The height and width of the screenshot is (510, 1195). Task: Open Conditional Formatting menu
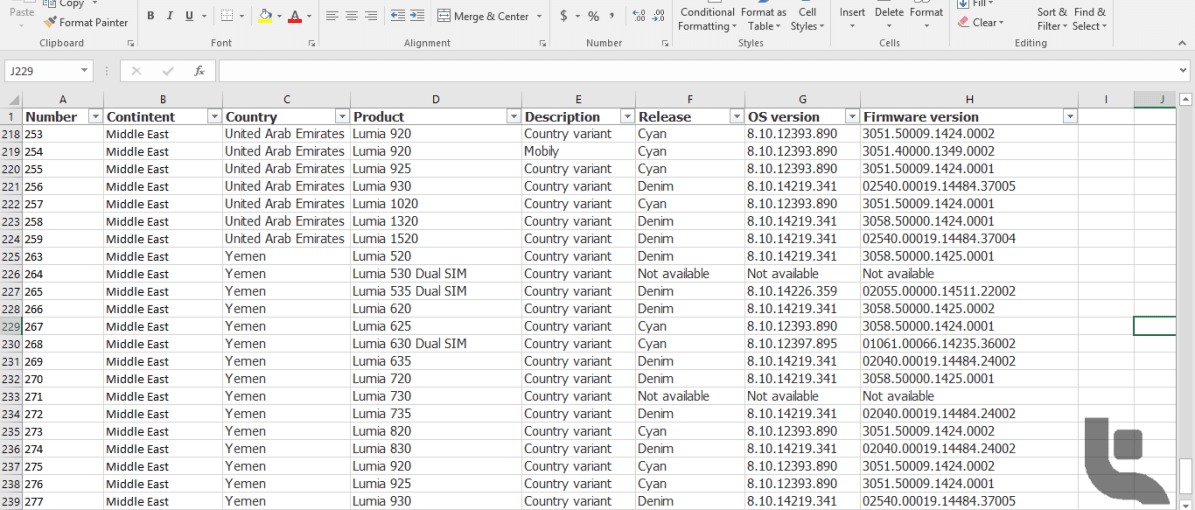click(x=707, y=18)
